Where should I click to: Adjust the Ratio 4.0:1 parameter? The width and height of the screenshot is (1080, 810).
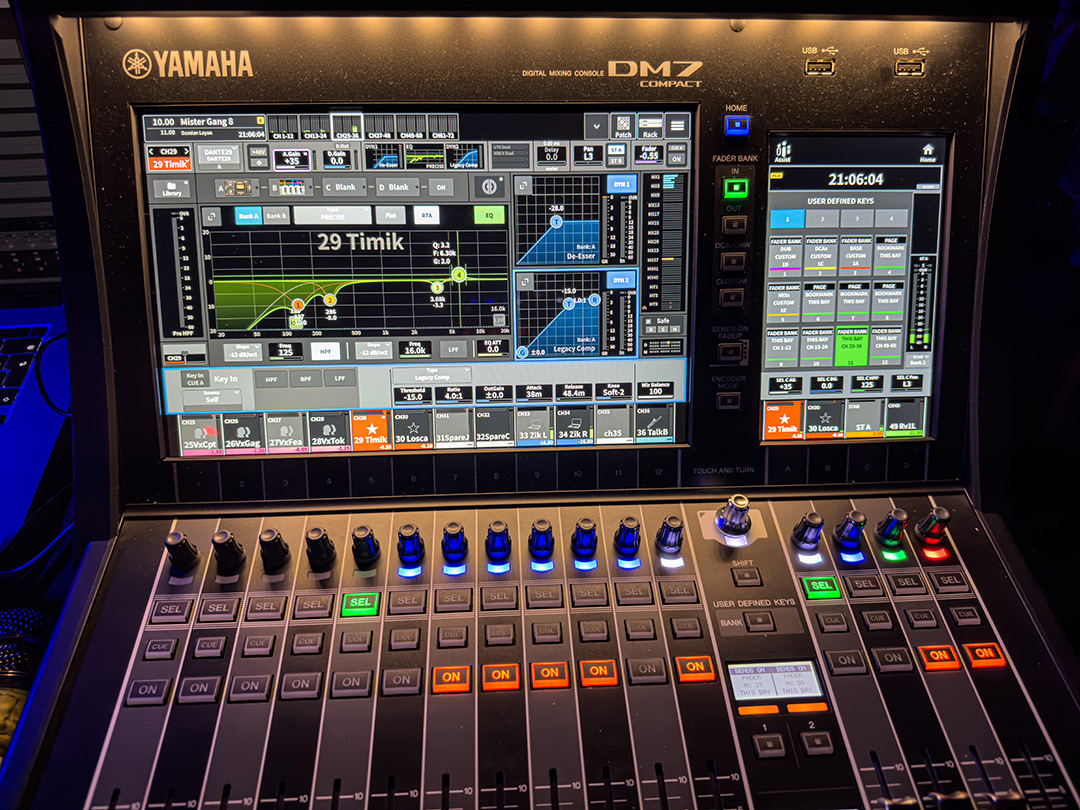coord(453,394)
